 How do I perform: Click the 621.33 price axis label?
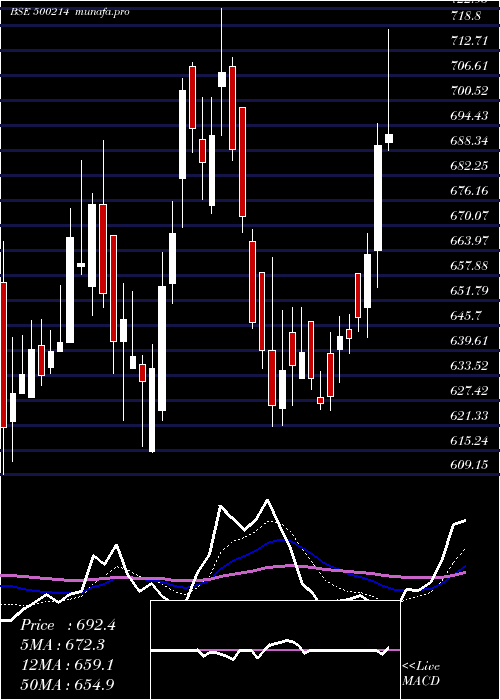coord(468,416)
